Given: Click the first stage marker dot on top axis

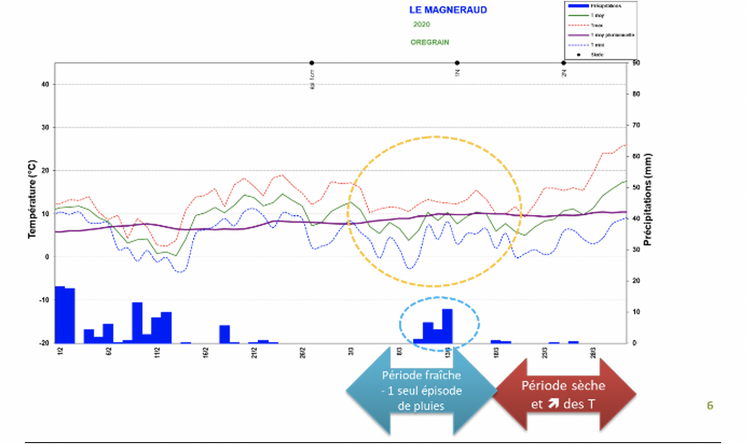Looking at the screenshot, I should pyautogui.click(x=312, y=63).
